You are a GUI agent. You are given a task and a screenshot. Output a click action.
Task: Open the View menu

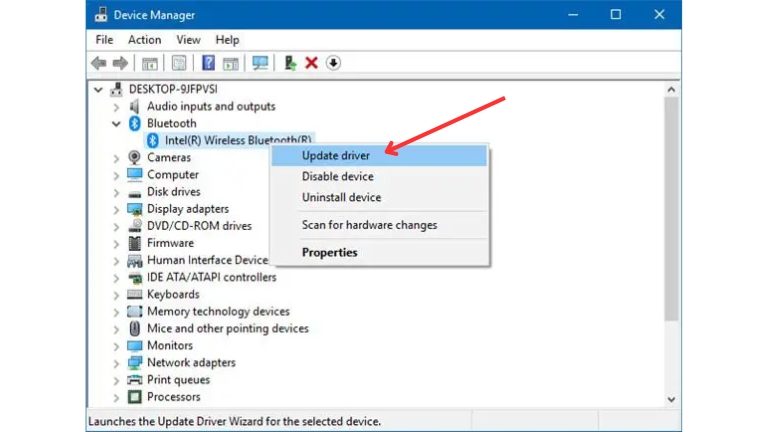pyautogui.click(x=188, y=40)
